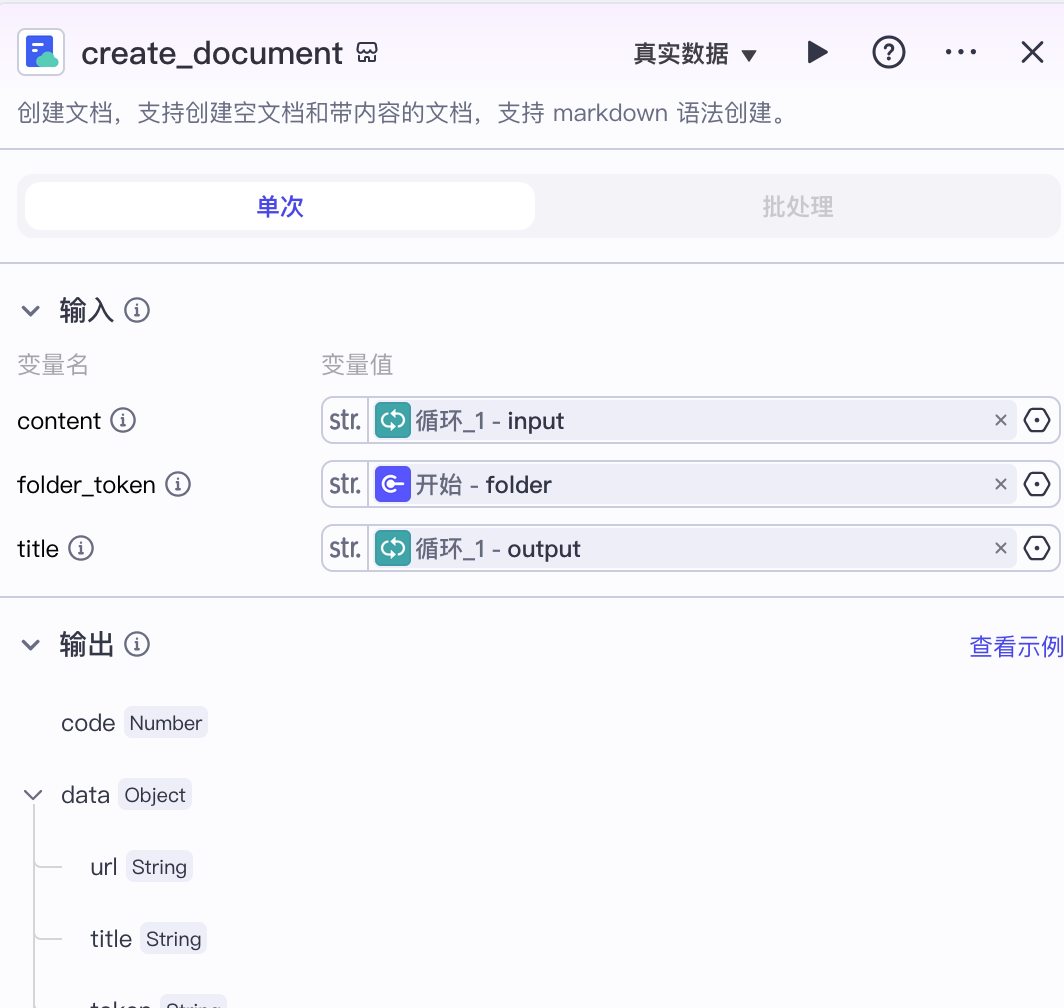
Task: Collapse the 输入 section
Action: tap(31, 311)
